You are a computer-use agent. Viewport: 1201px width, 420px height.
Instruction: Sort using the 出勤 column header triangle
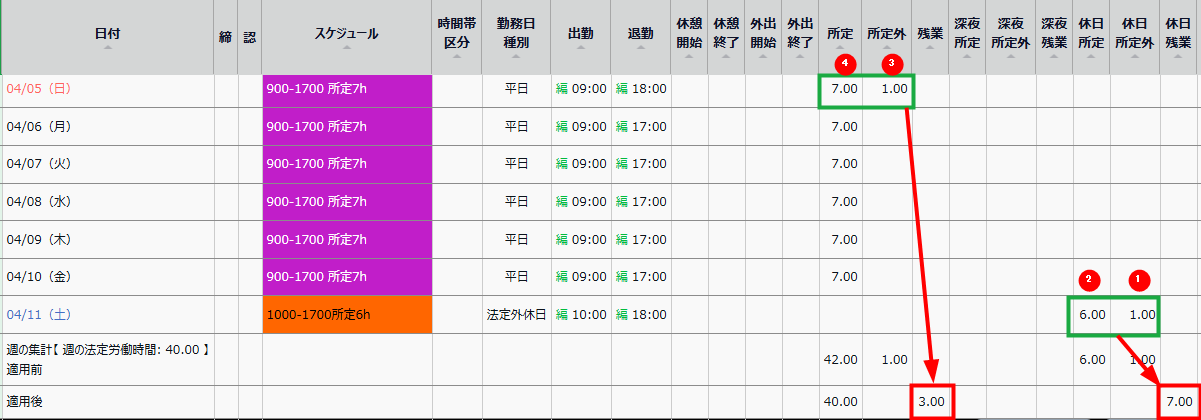click(580, 48)
